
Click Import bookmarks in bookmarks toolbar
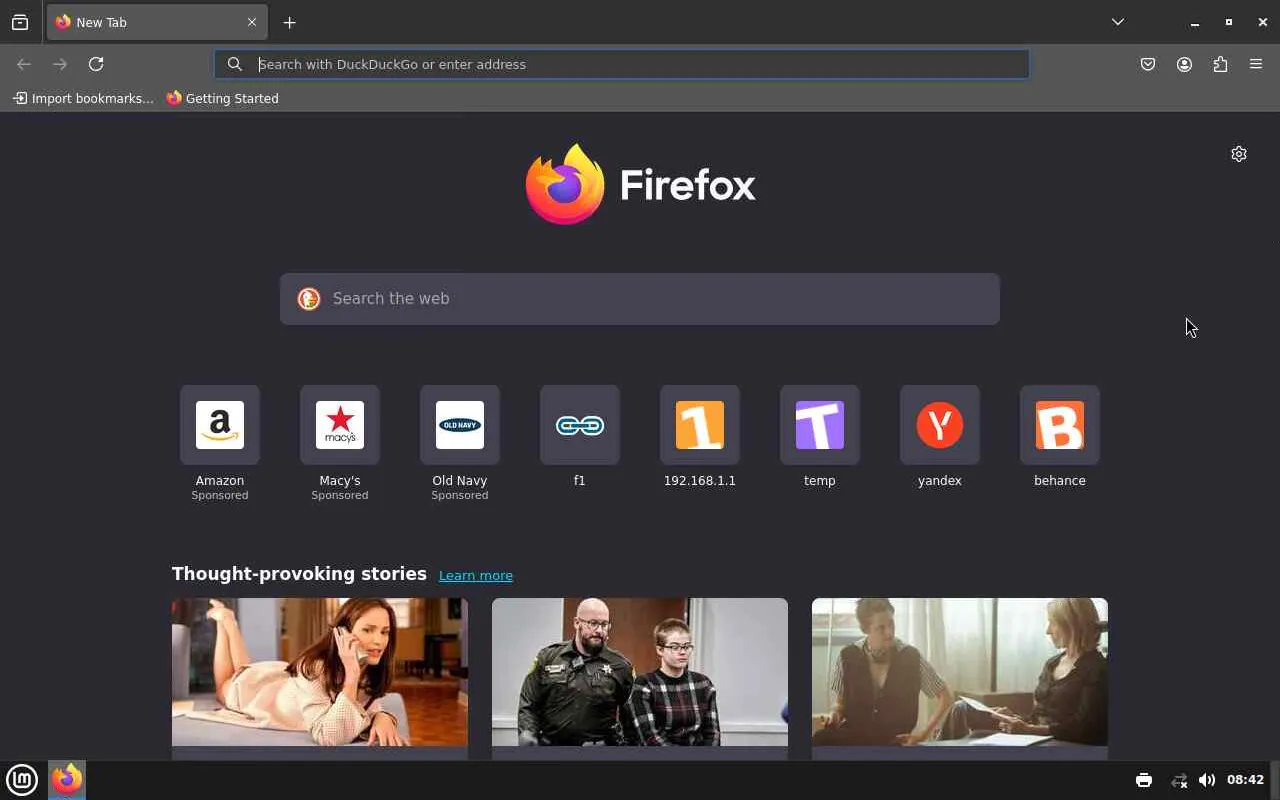tap(83, 98)
